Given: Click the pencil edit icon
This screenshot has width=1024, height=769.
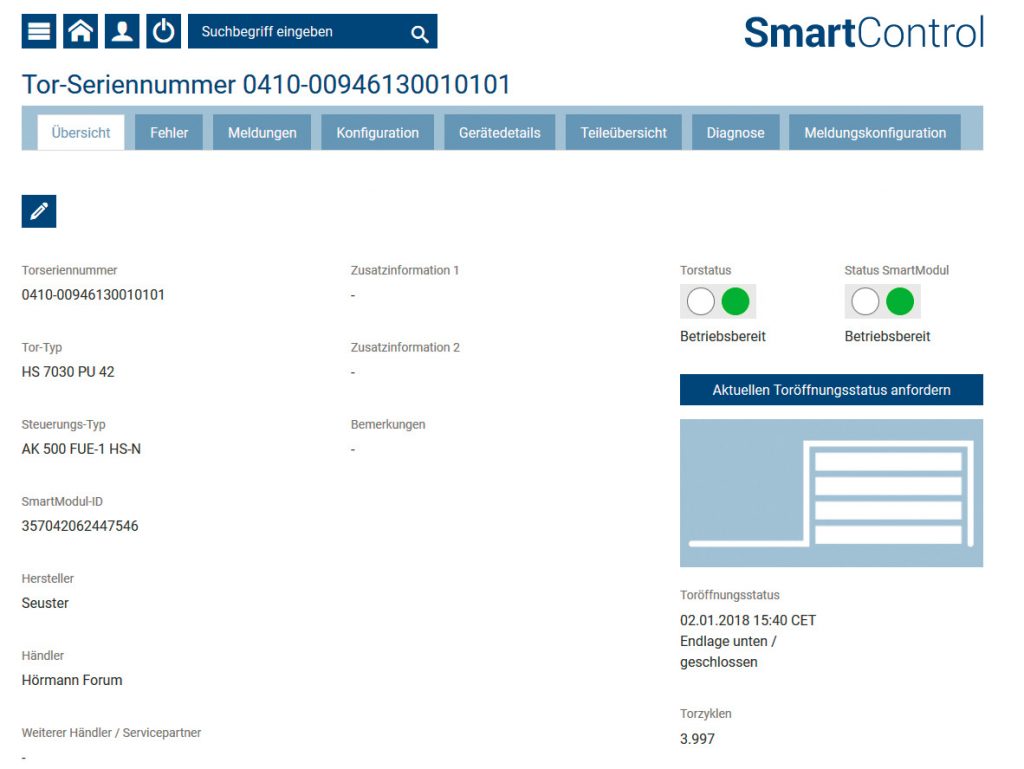Looking at the screenshot, I should (x=39, y=211).
